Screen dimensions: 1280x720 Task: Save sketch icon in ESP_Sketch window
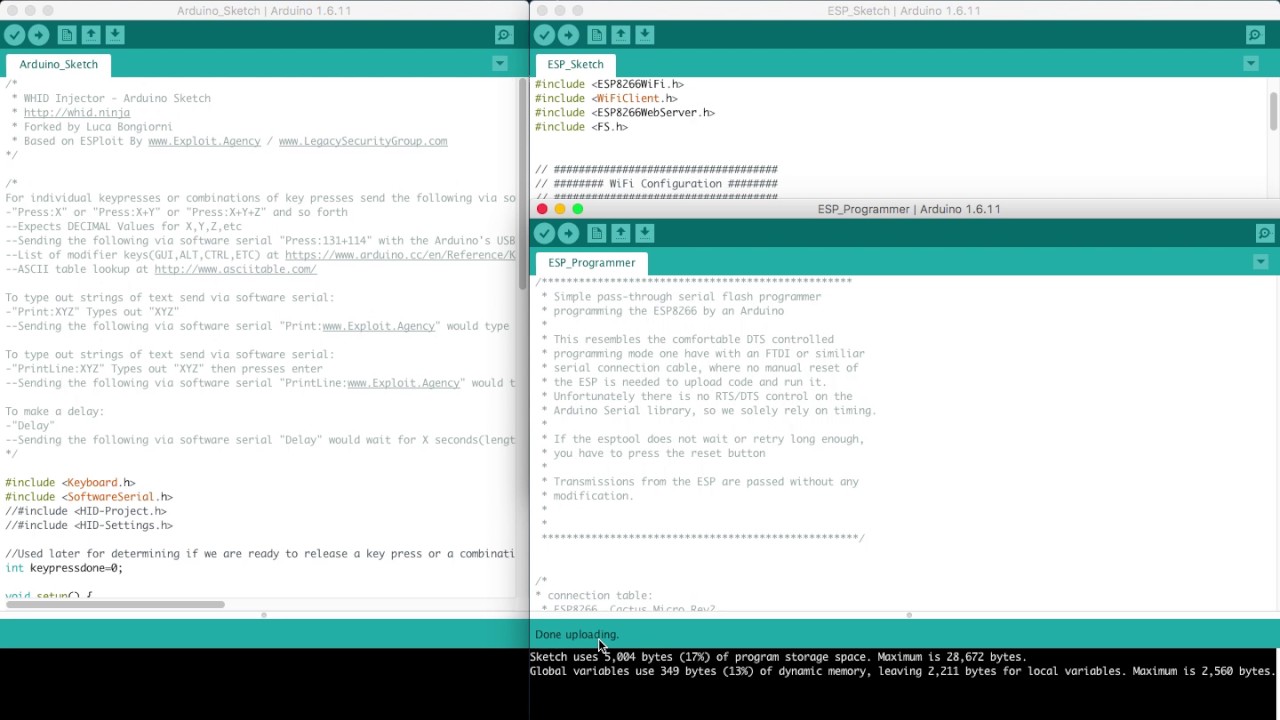tap(645, 35)
